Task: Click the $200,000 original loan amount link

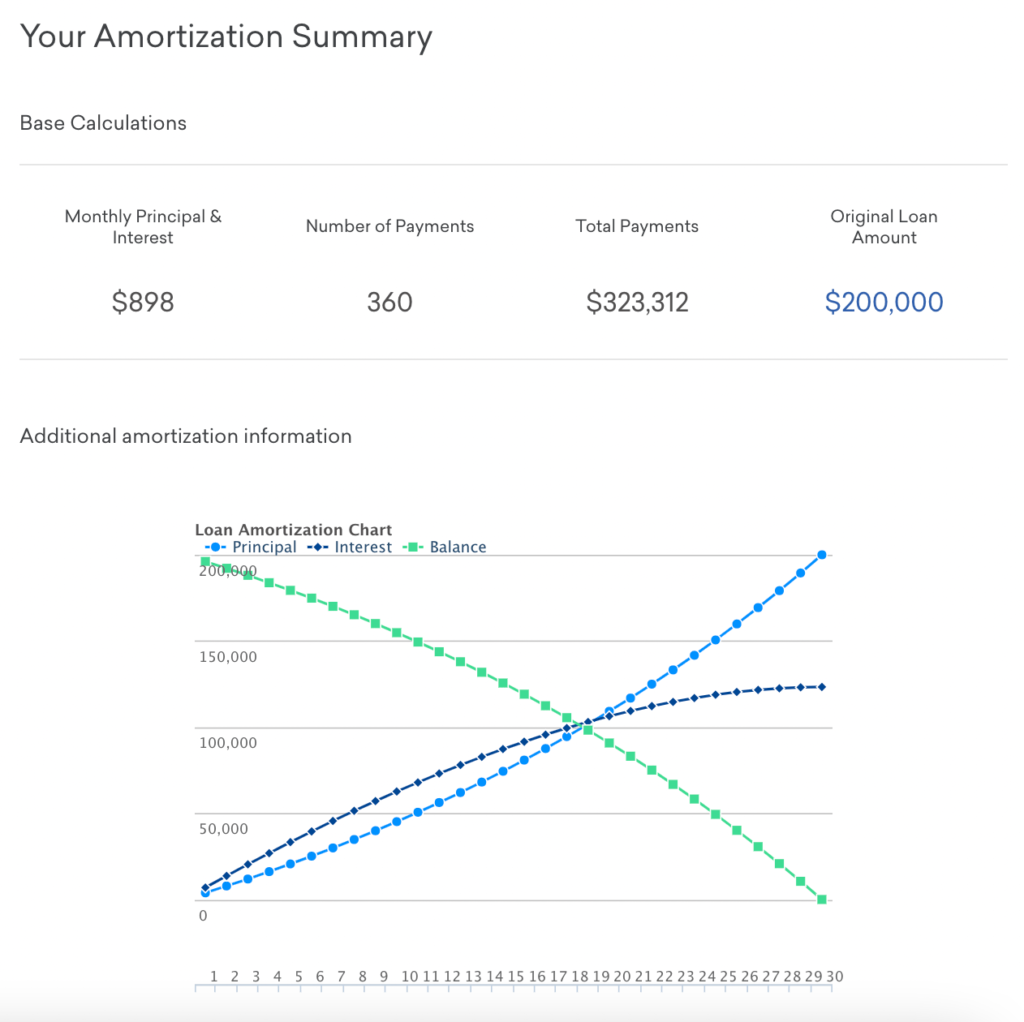Action: [x=884, y=302]
